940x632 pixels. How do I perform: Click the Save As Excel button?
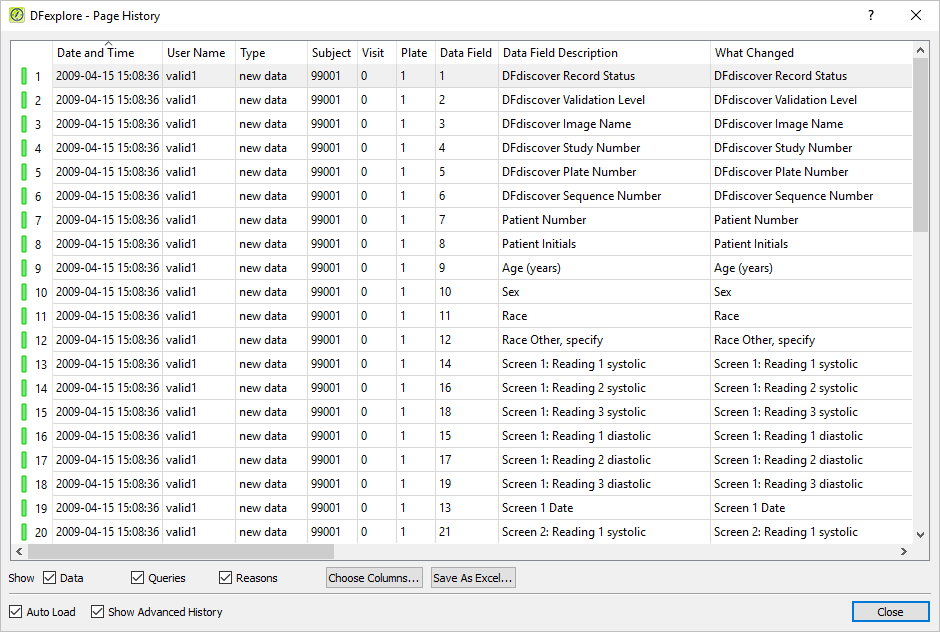(473, 578)
